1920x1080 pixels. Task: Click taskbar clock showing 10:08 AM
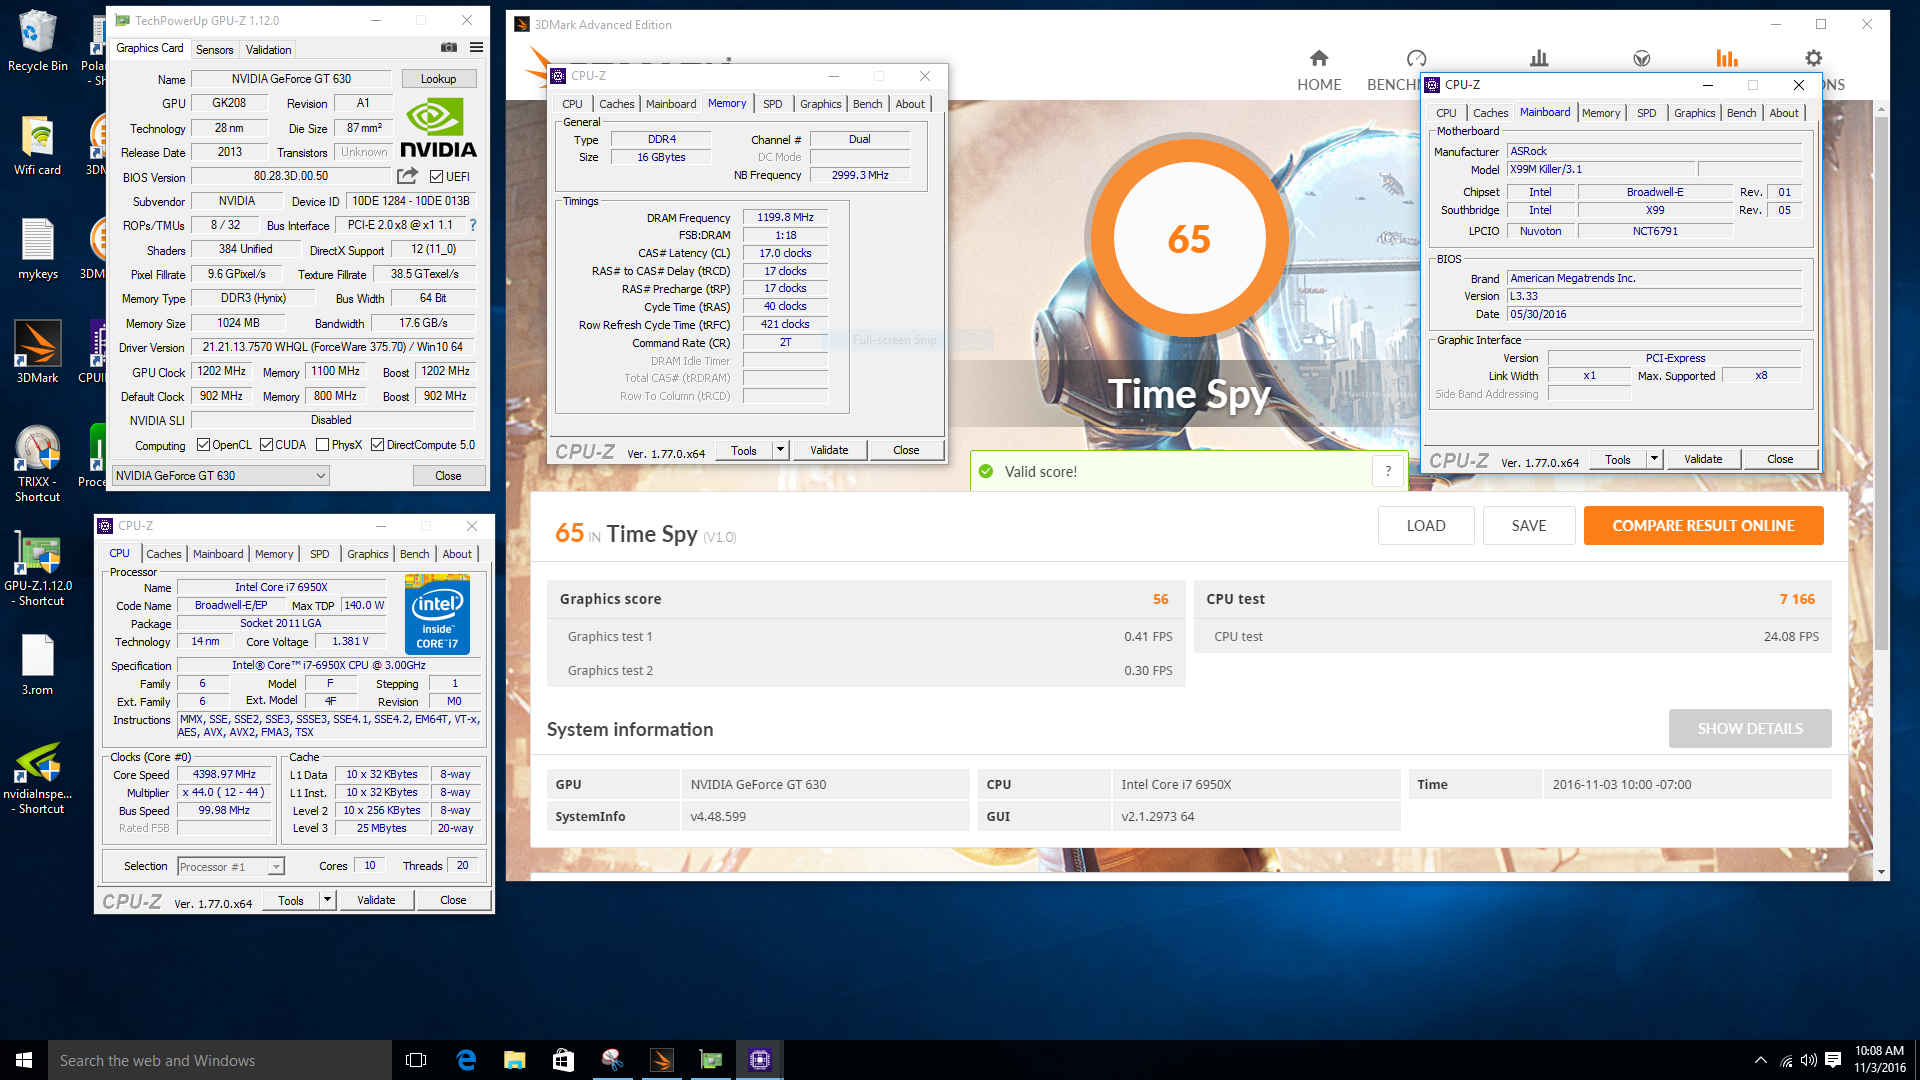pyautogui.click(x=1879, y=1060)
